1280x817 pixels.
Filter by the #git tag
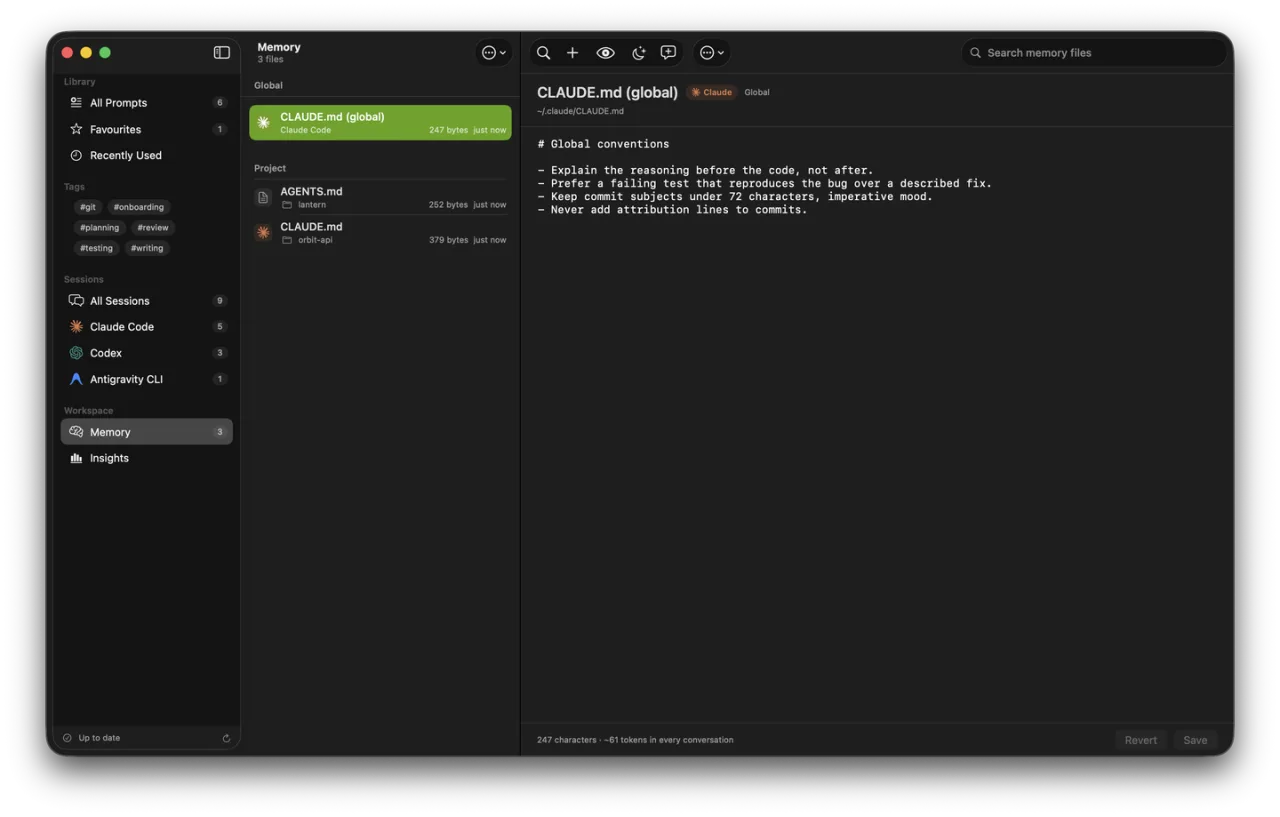88,207
